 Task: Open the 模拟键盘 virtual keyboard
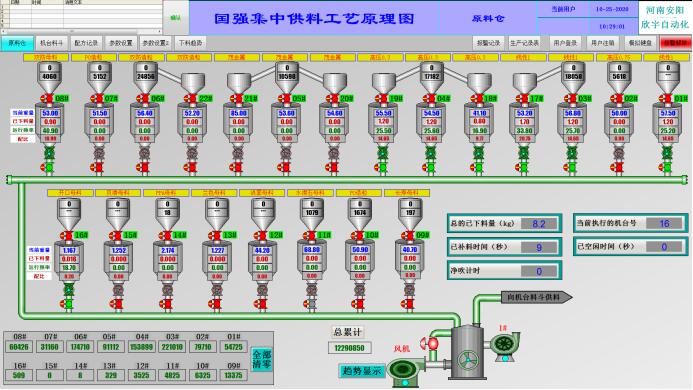point(640,43)
